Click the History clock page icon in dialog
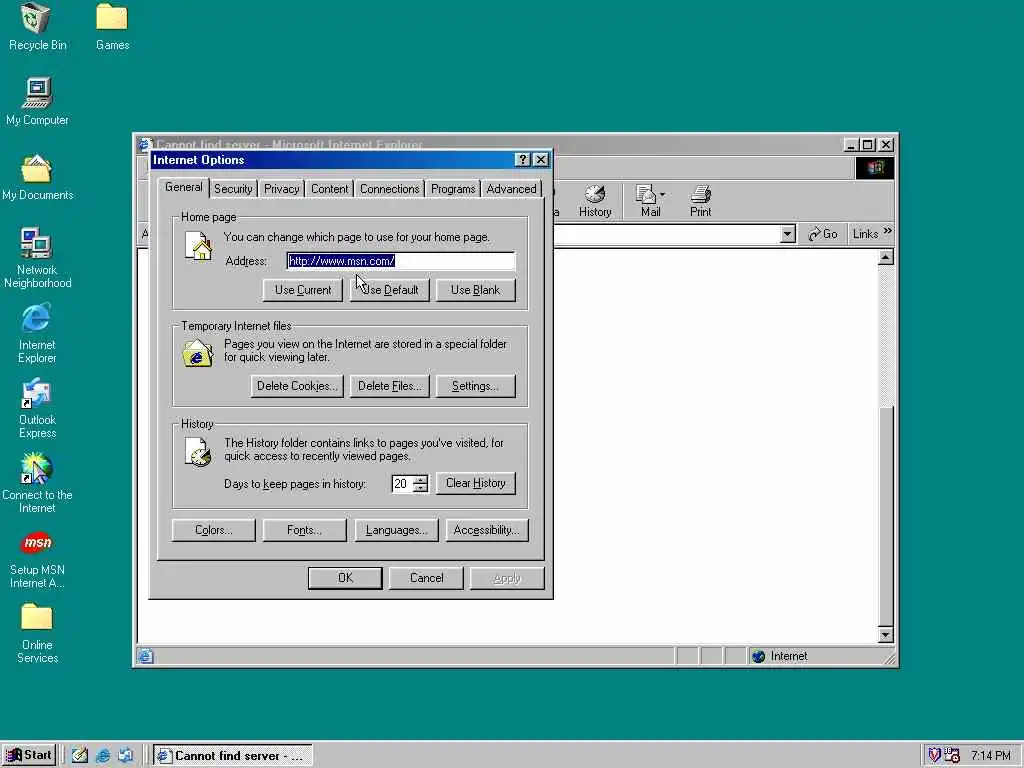This screenshot has height=768, width=1024. click(x=198, y=451)
